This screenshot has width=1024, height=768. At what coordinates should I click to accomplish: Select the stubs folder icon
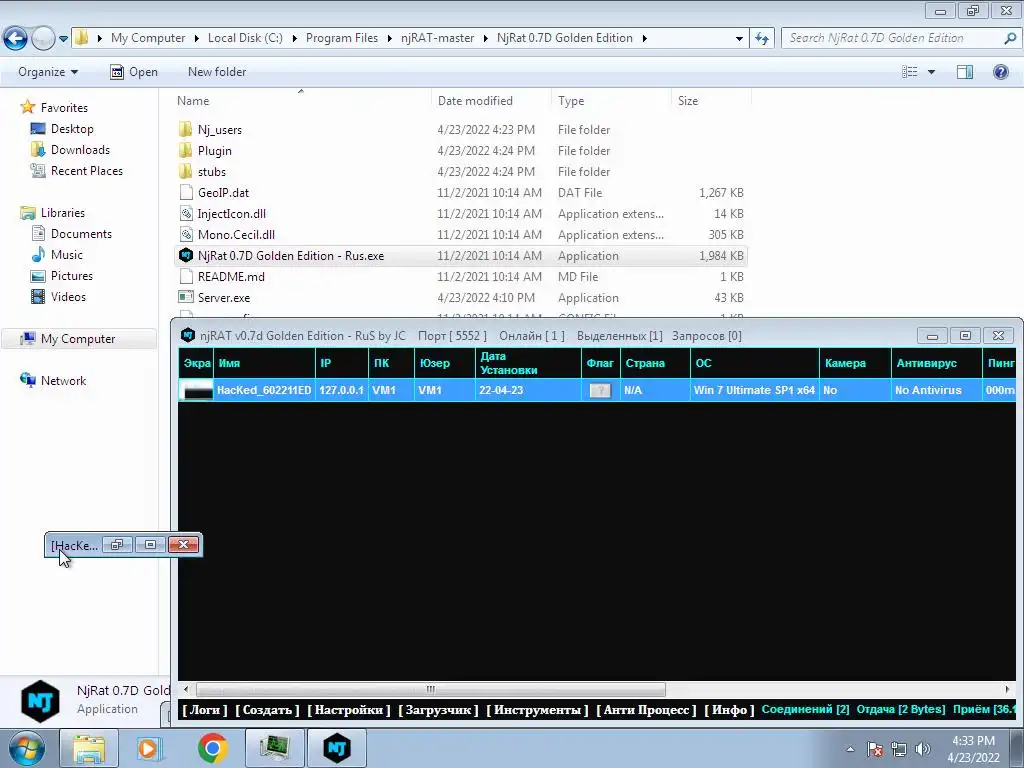[186, 171]
